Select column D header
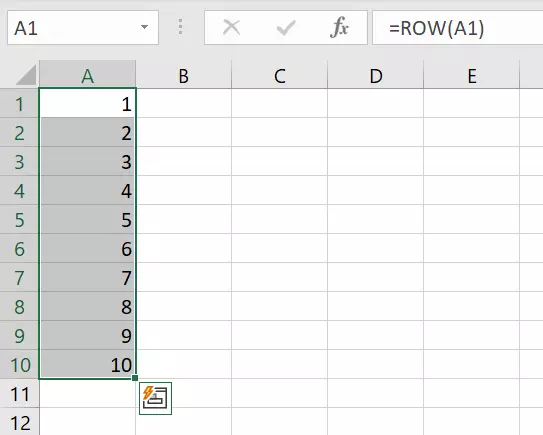This screenshot has height=435, width=543. click(376, 75)
